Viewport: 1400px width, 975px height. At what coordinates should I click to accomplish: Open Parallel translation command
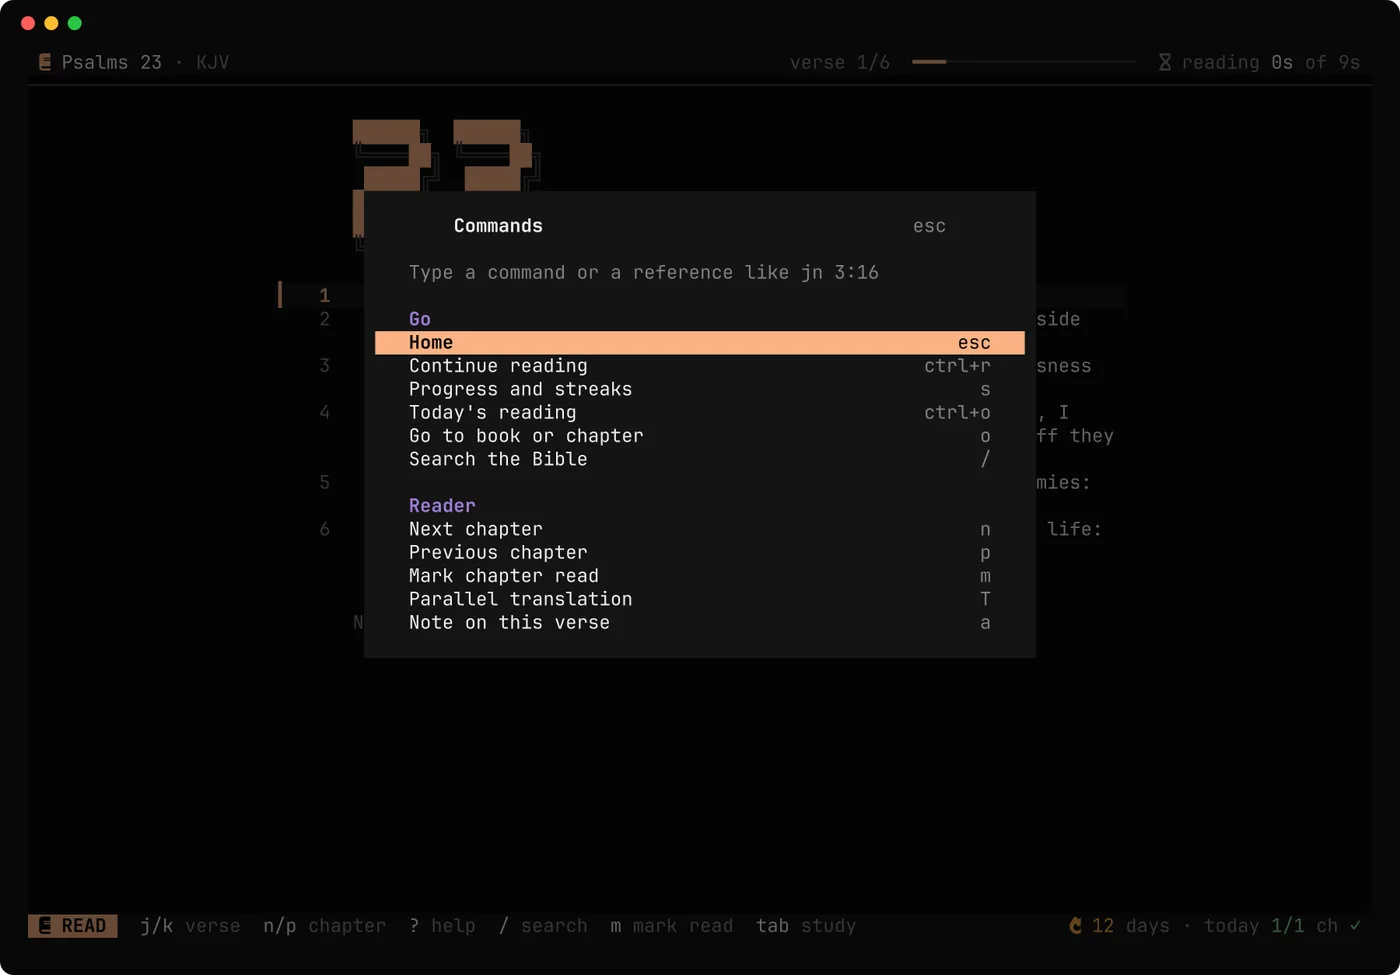tap(700, 599)
